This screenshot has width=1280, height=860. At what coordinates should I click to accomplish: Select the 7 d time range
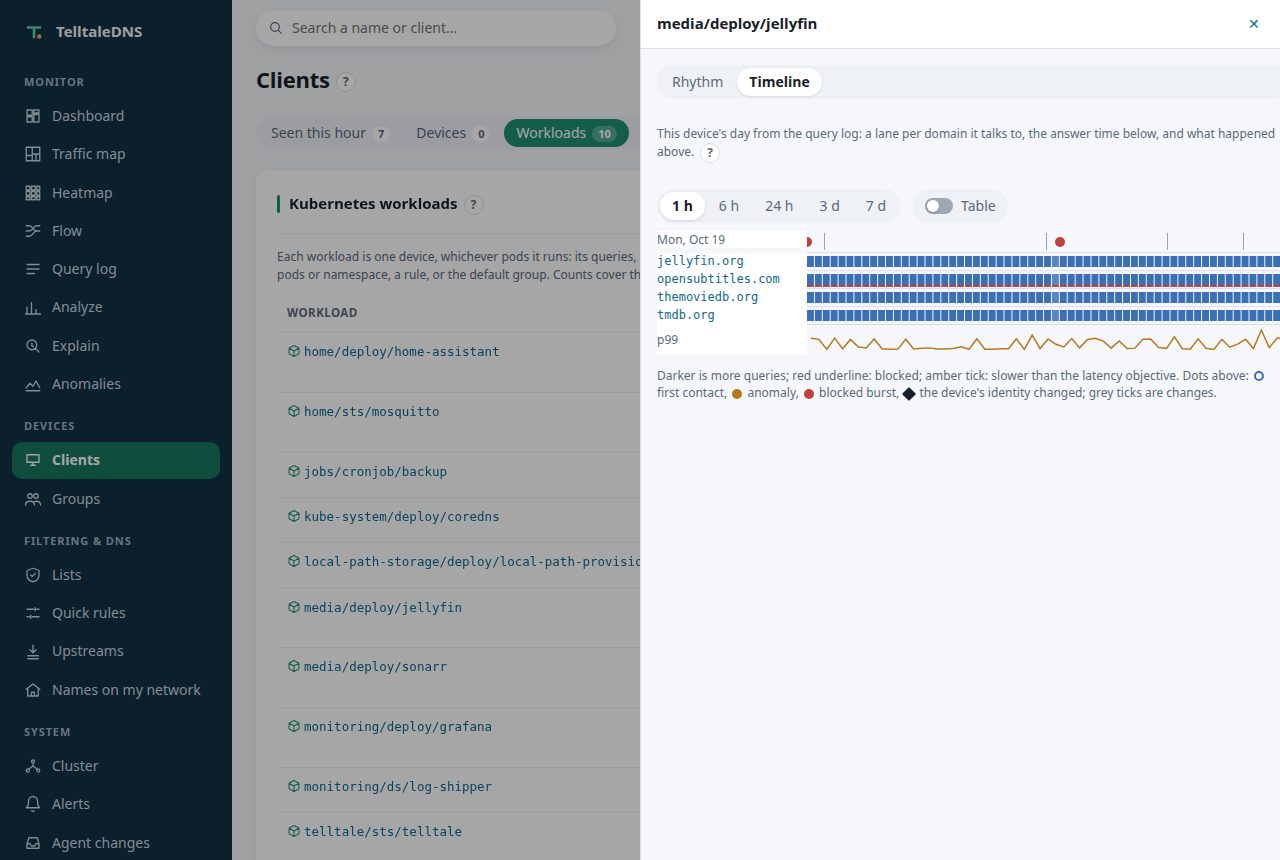click(876, 206)
